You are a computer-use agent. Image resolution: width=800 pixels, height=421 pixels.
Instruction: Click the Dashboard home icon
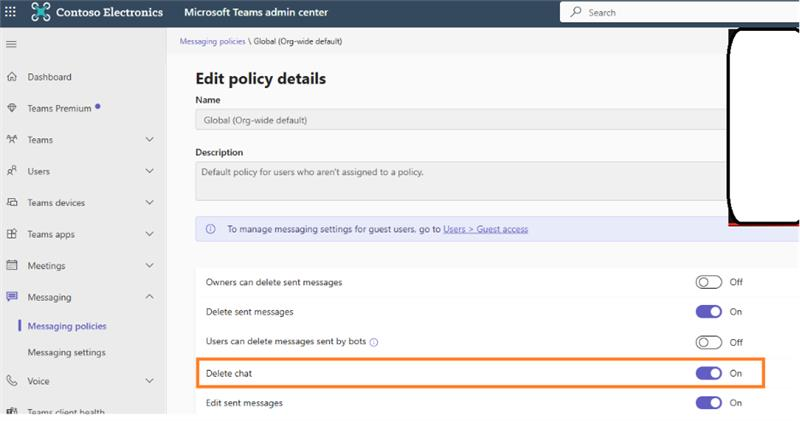tap(12, 77)
